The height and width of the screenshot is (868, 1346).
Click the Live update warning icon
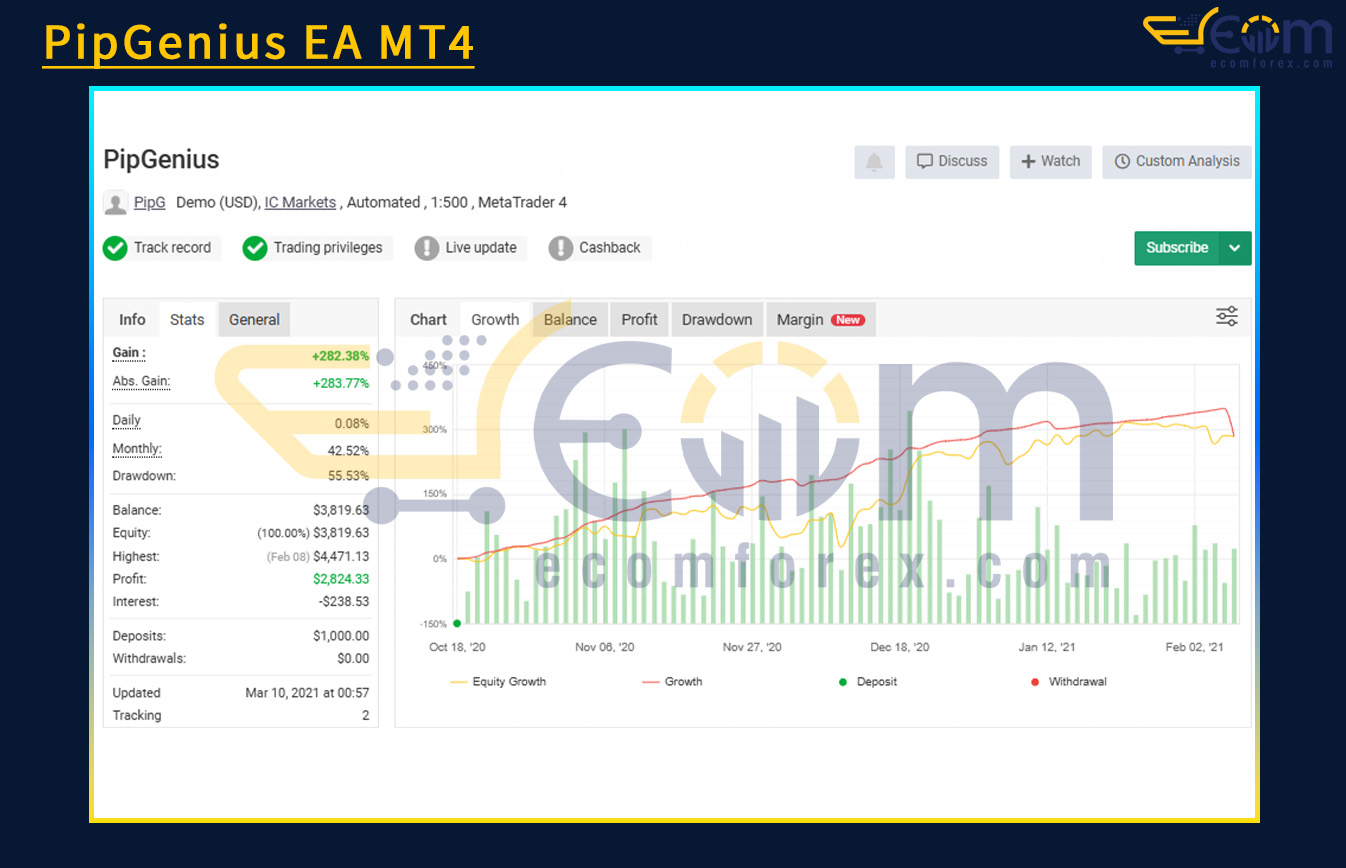(427, 248)
